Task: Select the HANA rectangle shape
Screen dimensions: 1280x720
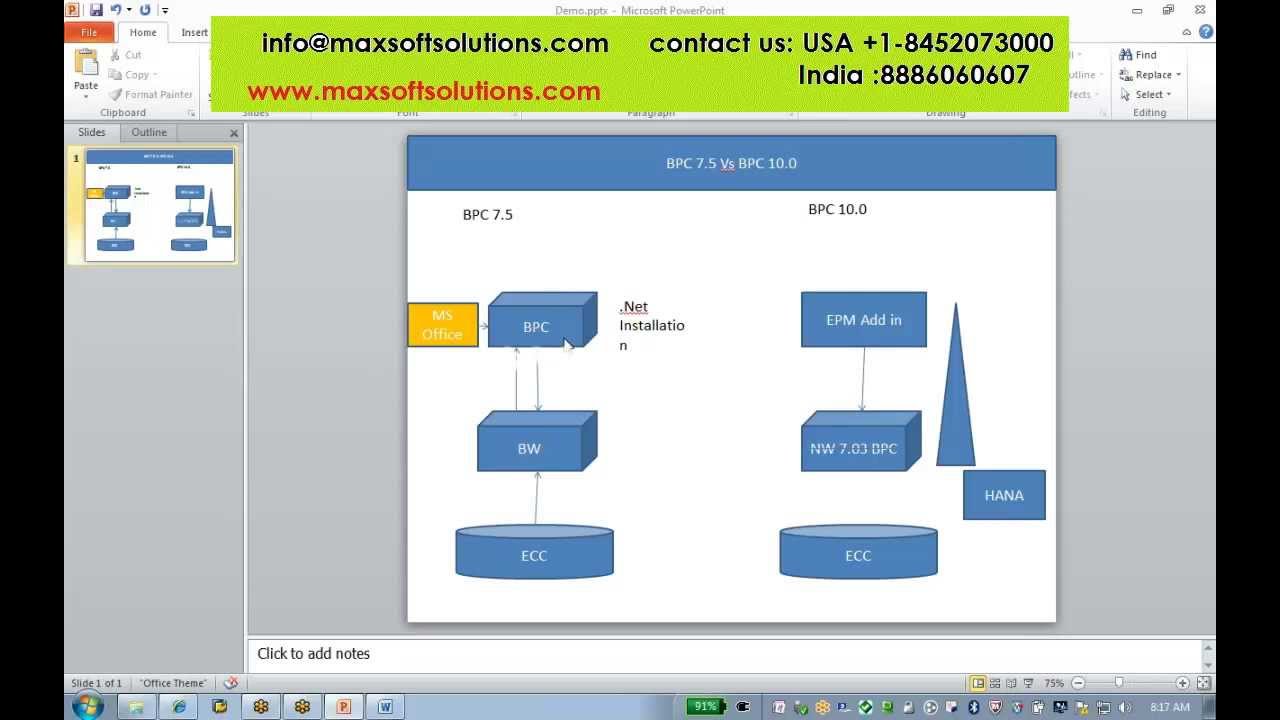Action: click(x=1004, y=495)
